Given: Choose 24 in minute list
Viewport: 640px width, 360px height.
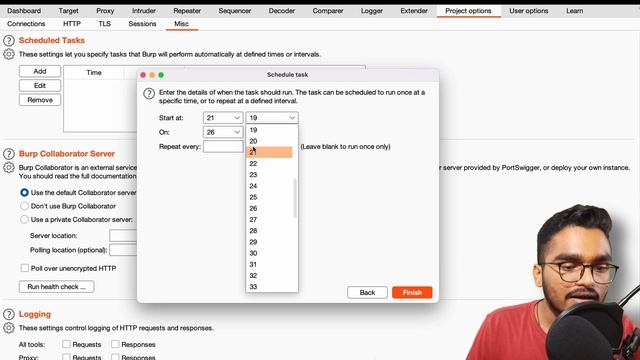Looking at the screenshot, I should click(x=269, y=186).
